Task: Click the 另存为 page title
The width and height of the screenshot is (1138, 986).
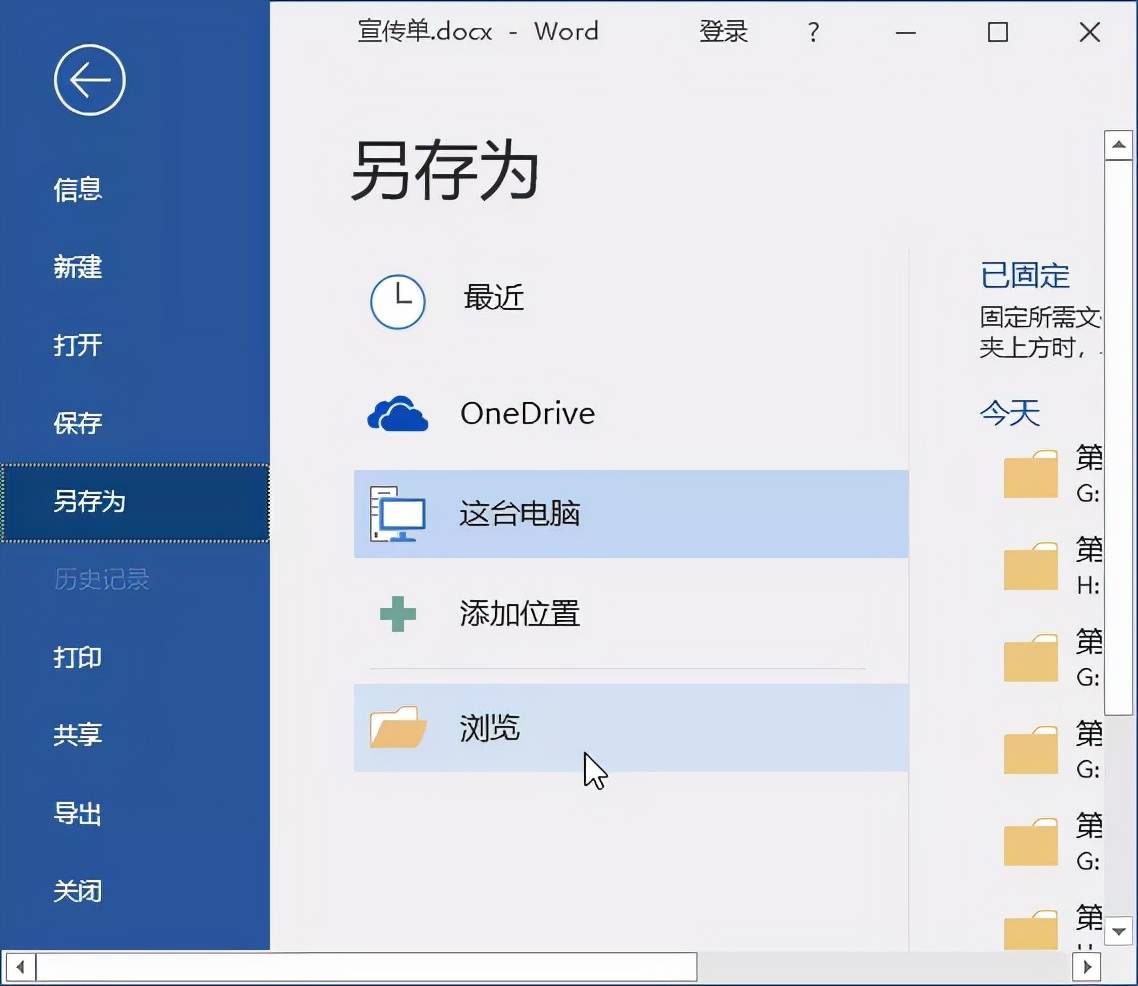Action: (x=445, y=171)
